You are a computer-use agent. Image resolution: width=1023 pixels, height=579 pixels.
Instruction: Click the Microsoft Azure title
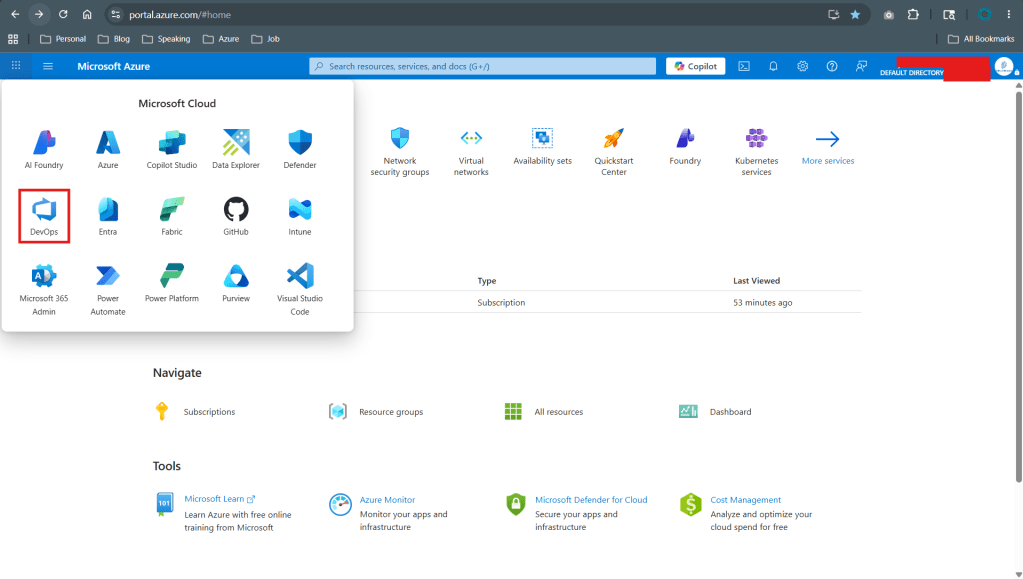point(114,66)
